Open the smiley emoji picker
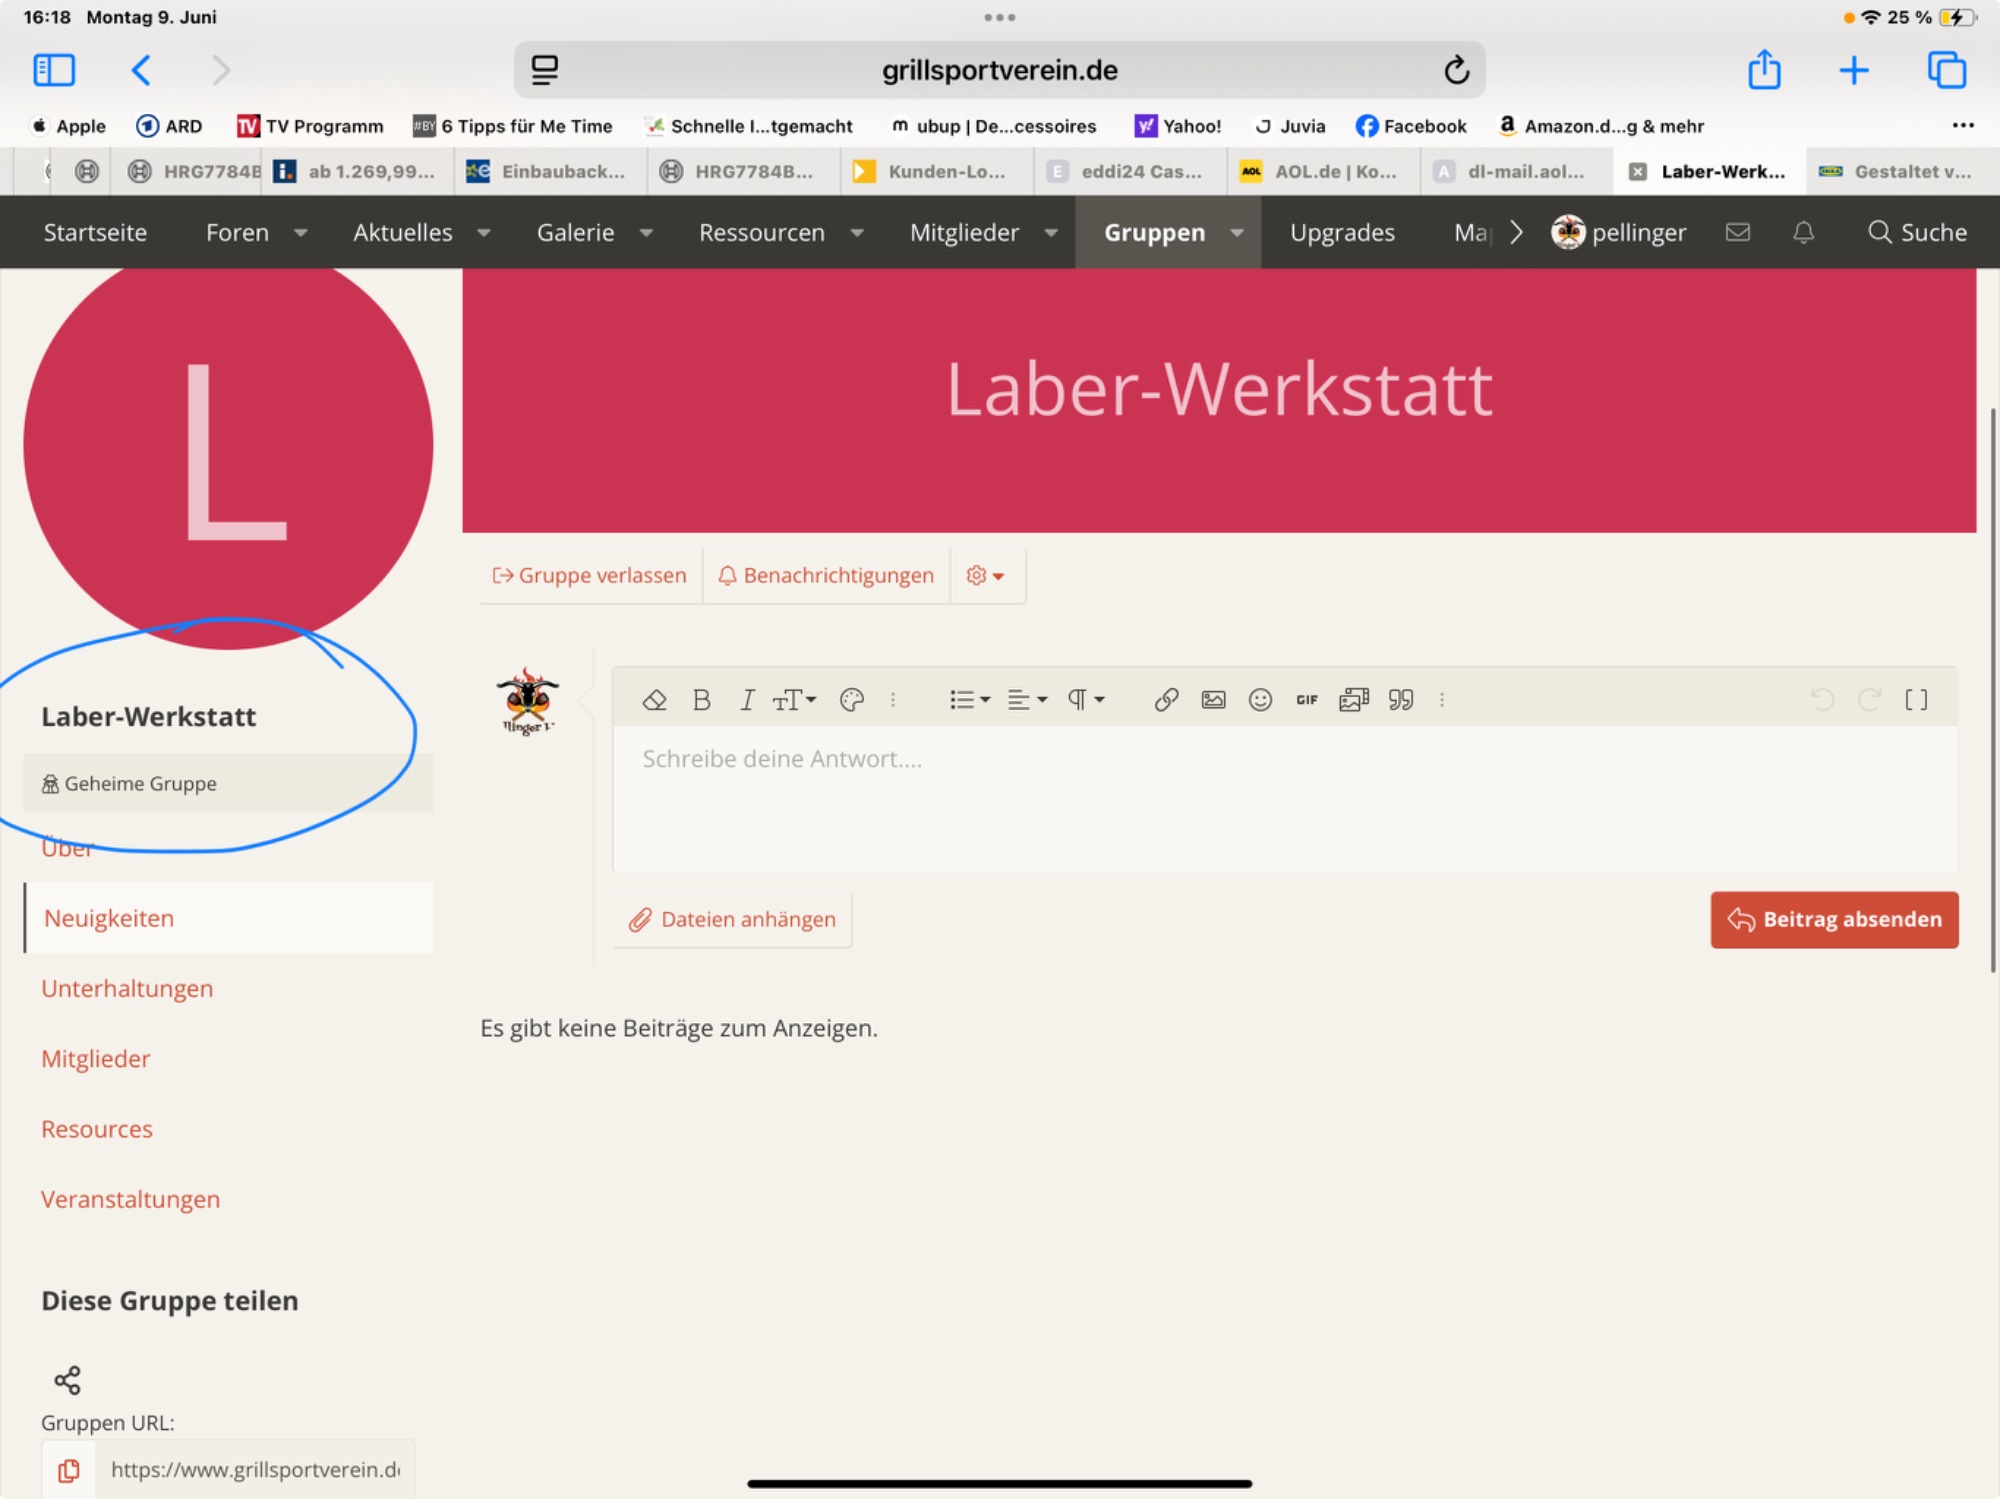2000x1499 pixels. [x=1260, y=700]
